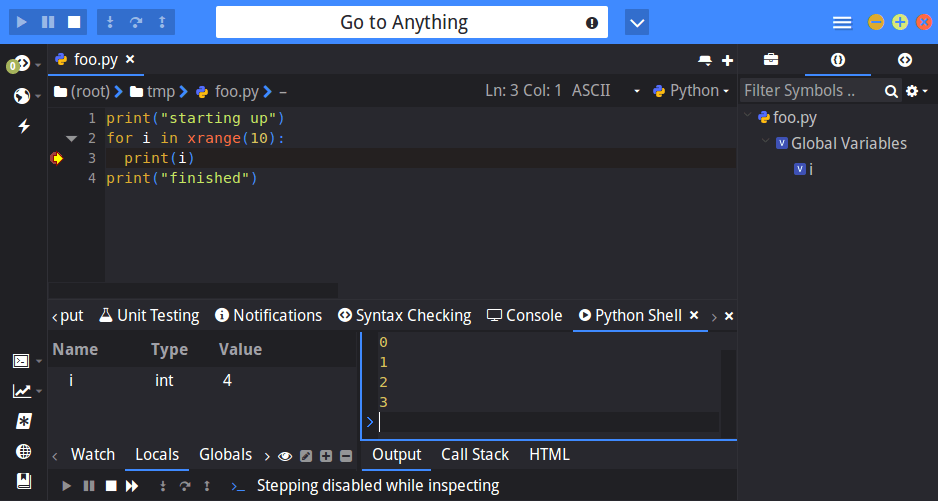Viewport: 938px width, 501px height.
Task: Click the line chart icon in left sidebar
Action: point(22,391)
